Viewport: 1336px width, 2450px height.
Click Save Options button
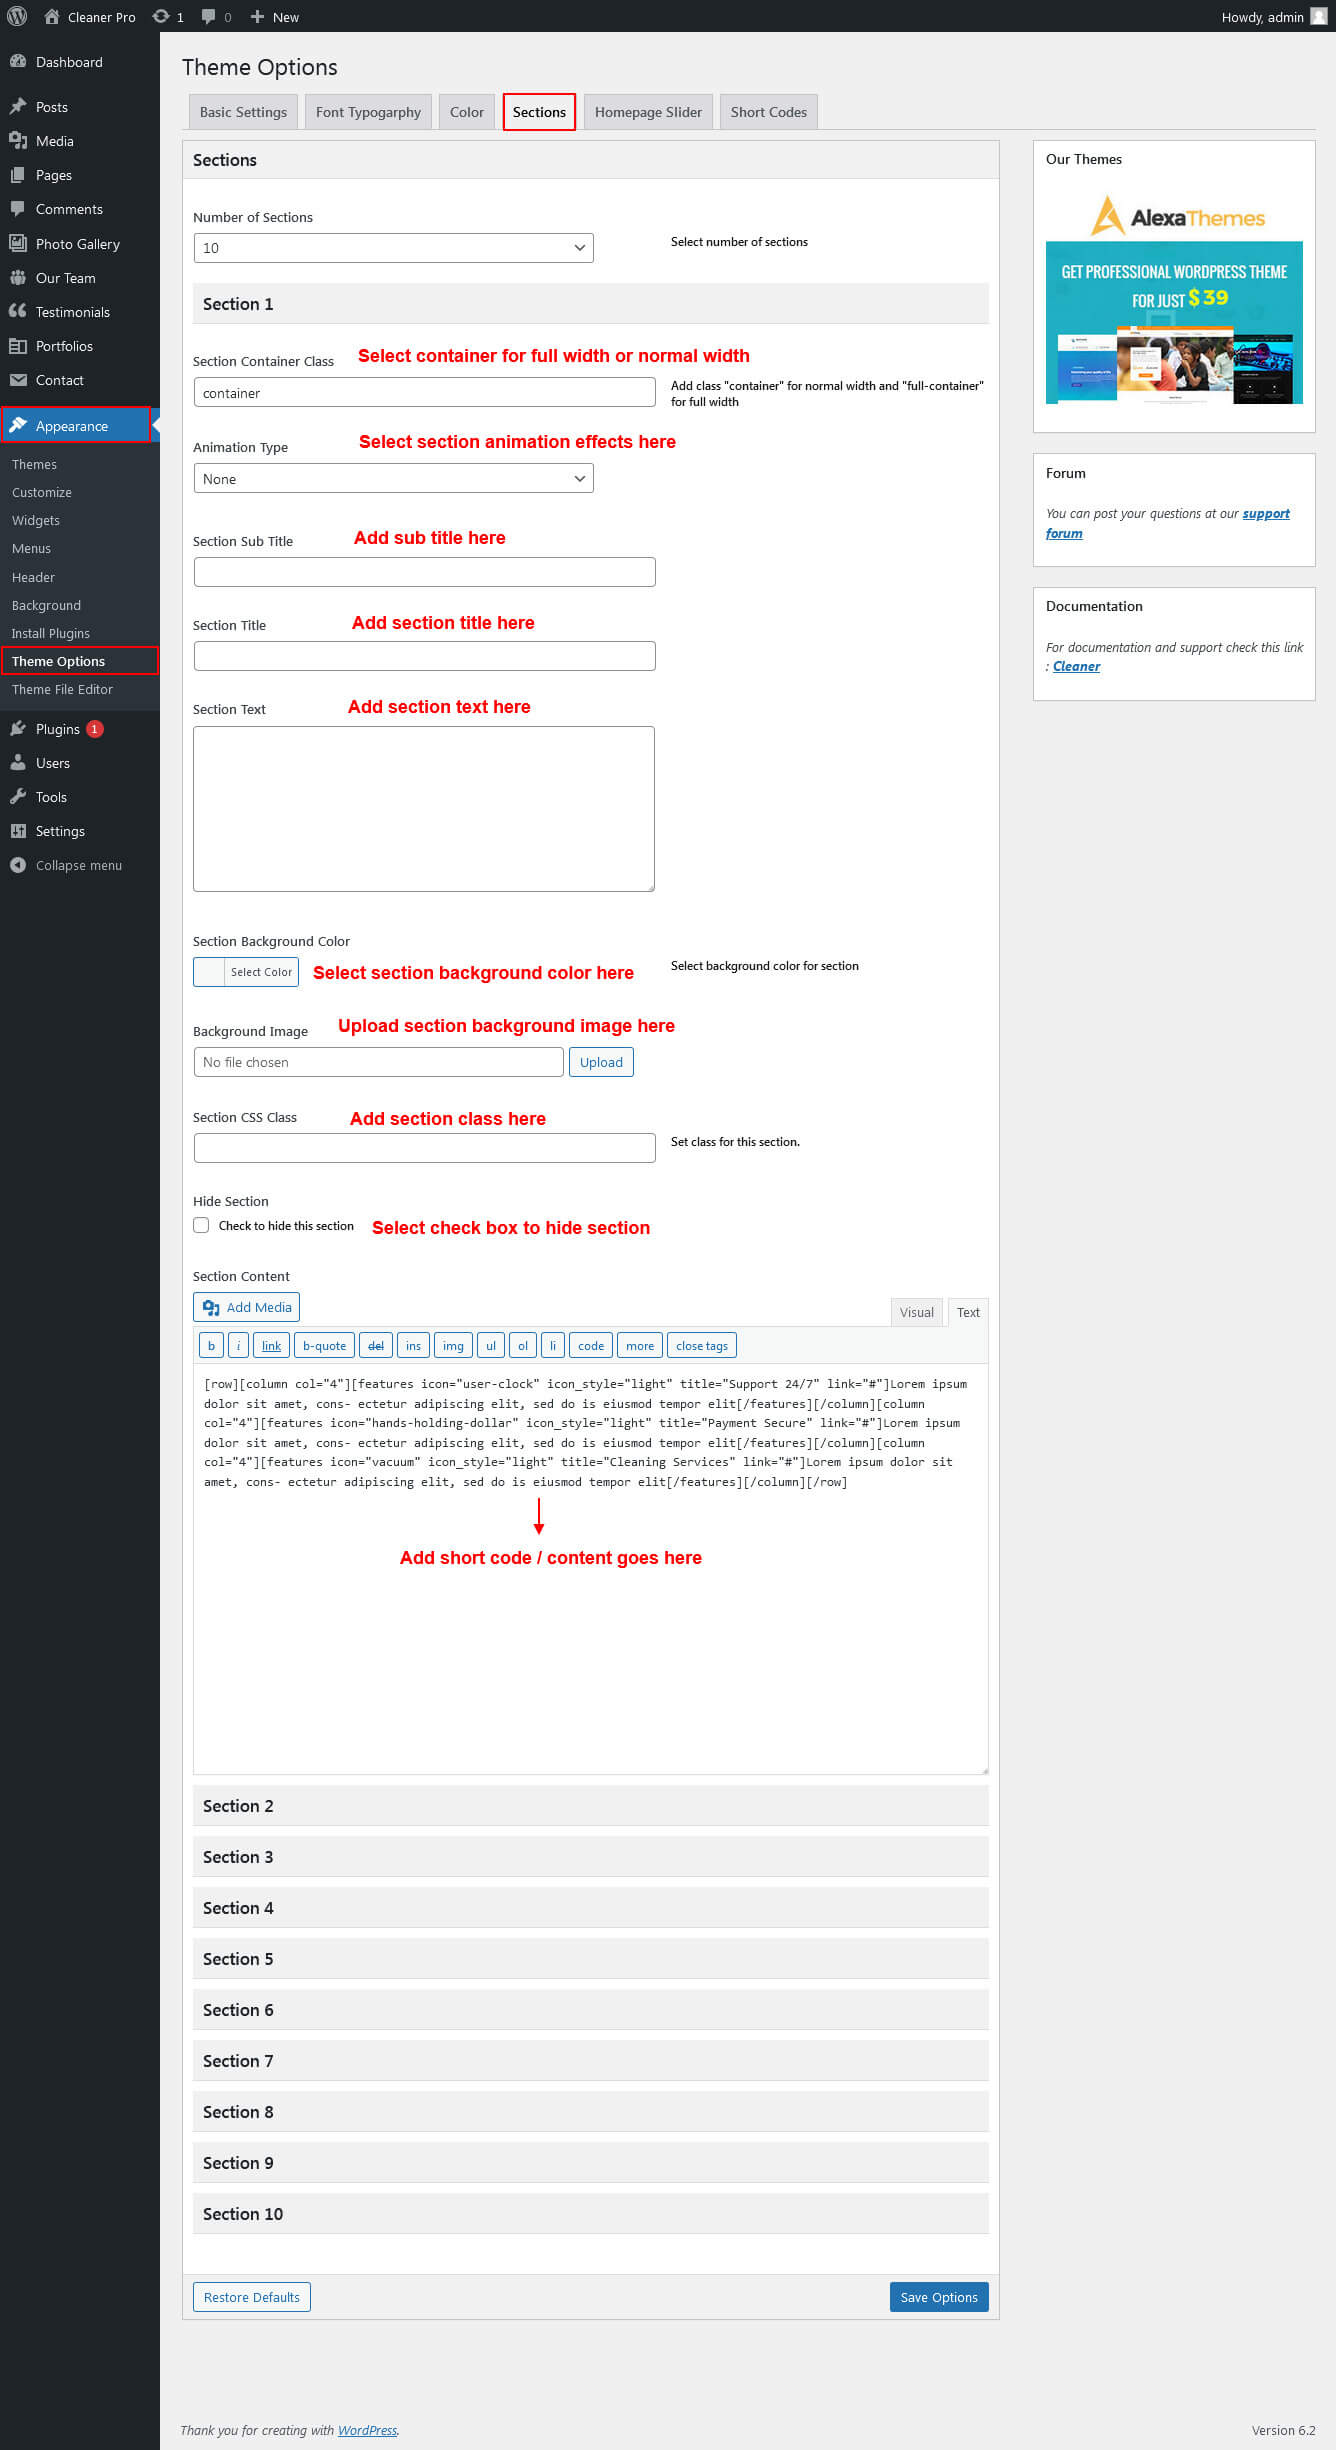(x=939, y=2296)
